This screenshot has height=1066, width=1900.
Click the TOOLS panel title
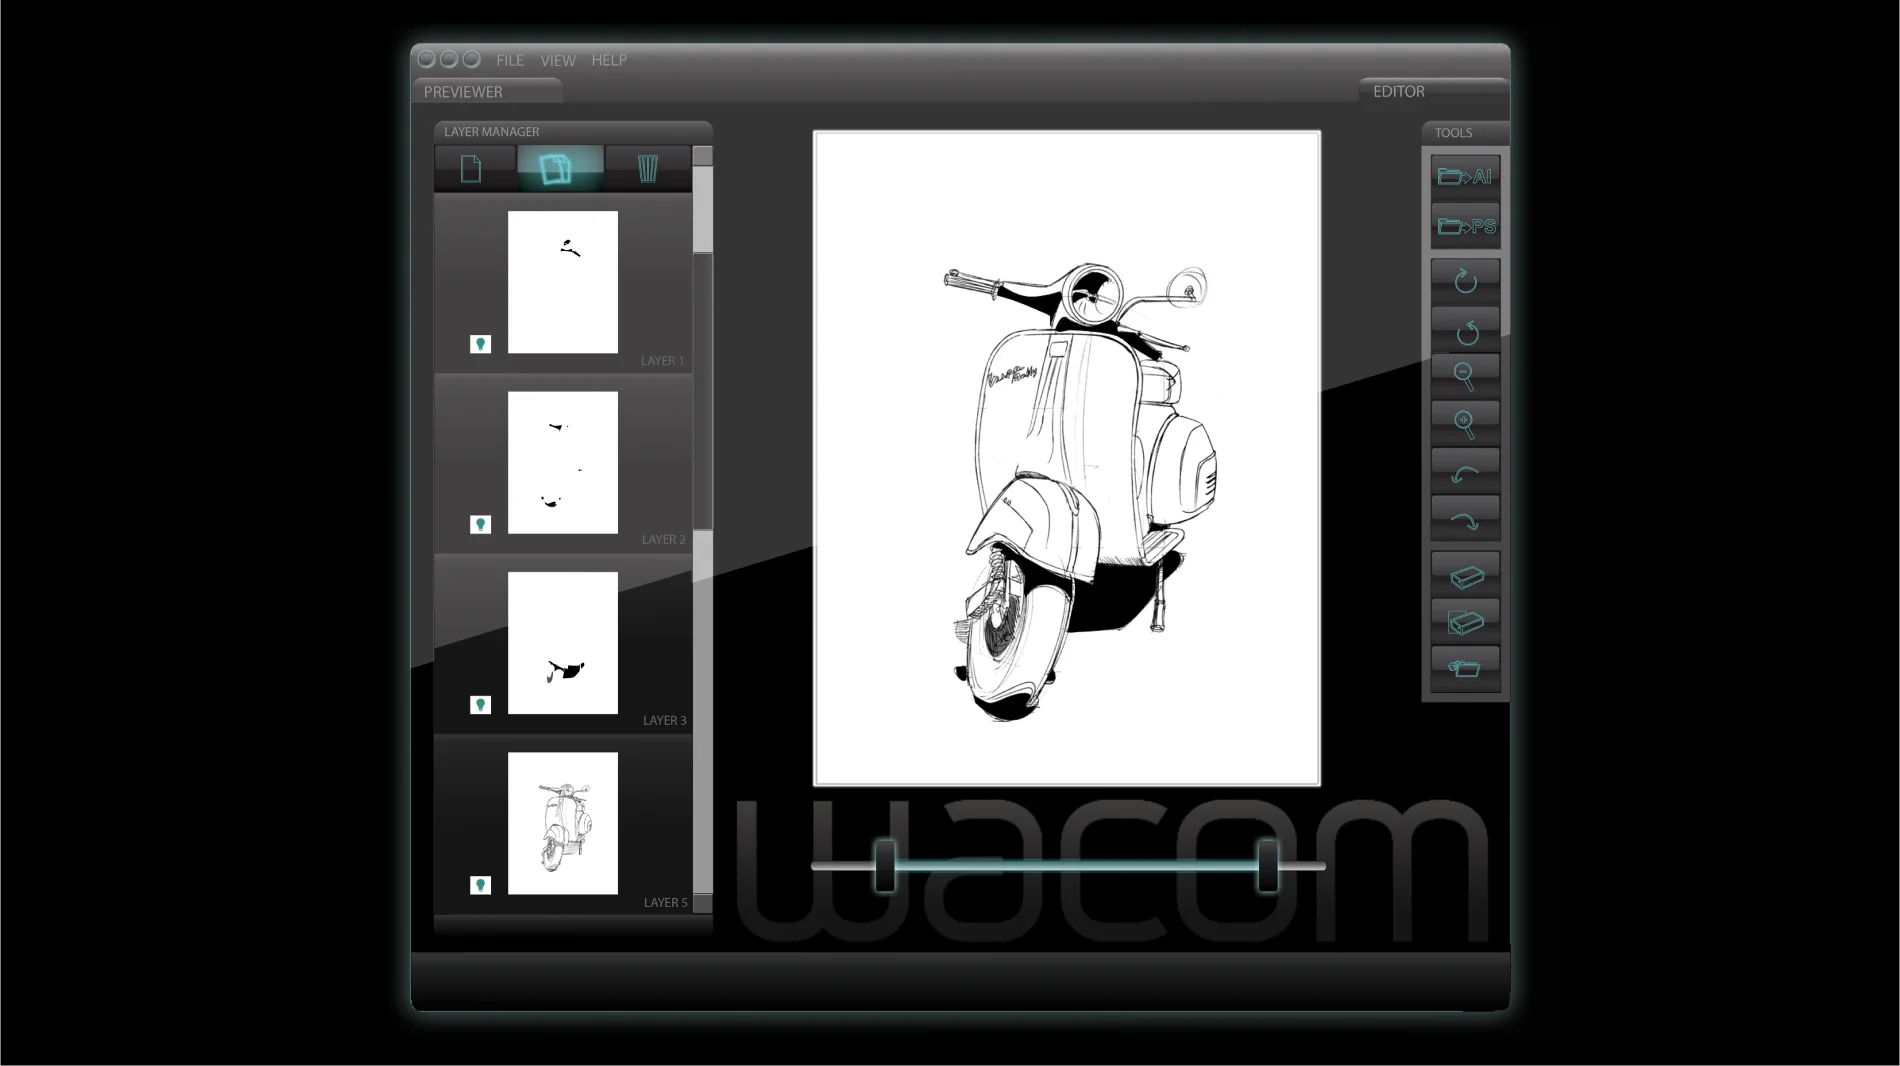pos(1453,132)
